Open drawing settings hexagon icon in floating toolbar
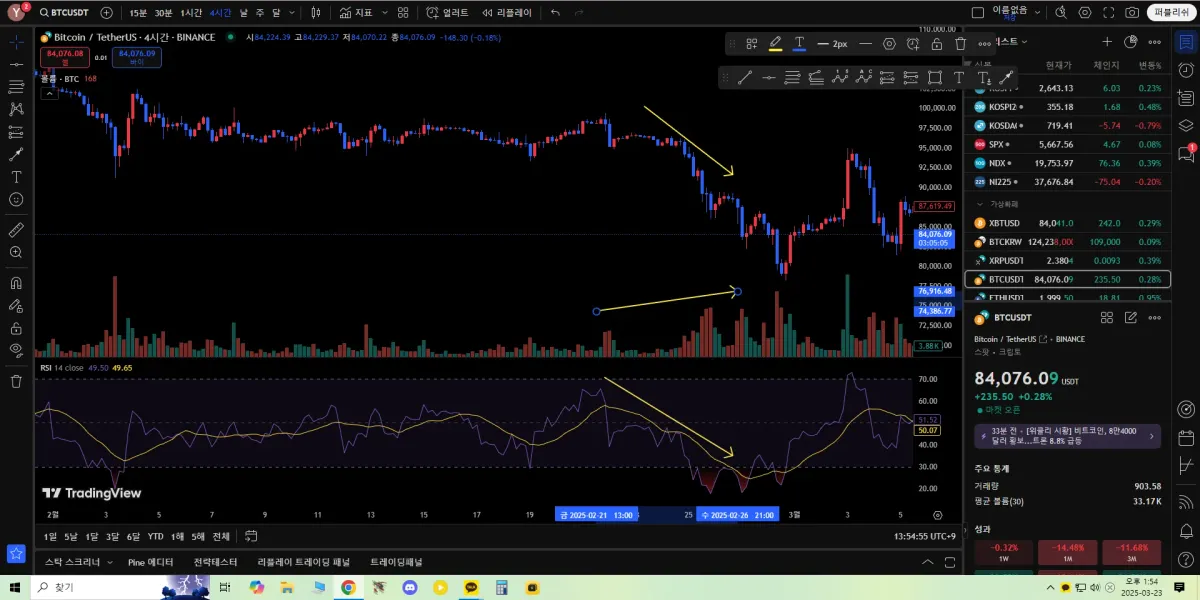Screen dimensions: 1200x600 889,44
